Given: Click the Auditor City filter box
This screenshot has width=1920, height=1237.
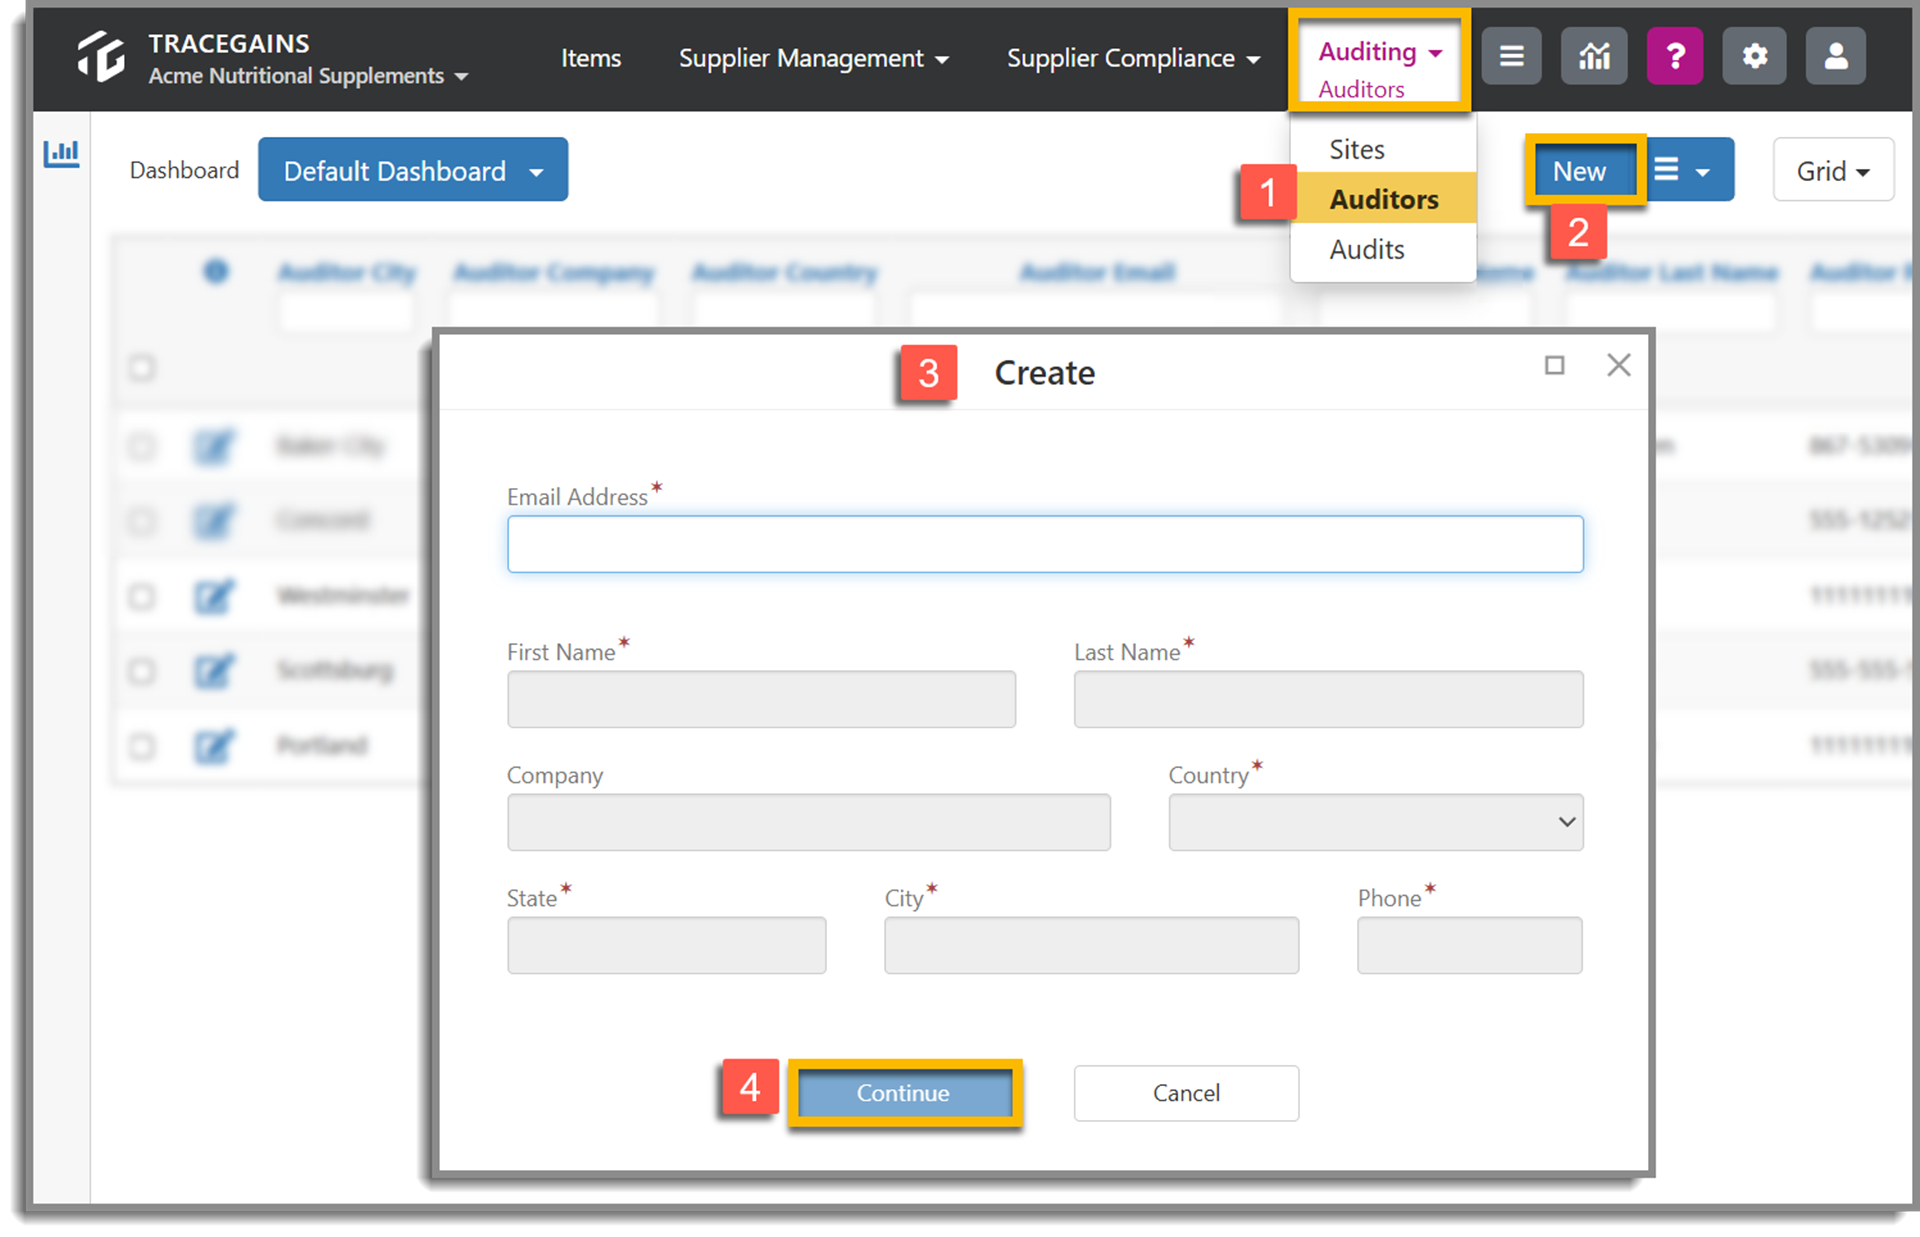Looking at the screenshot, I should (346, 312).
